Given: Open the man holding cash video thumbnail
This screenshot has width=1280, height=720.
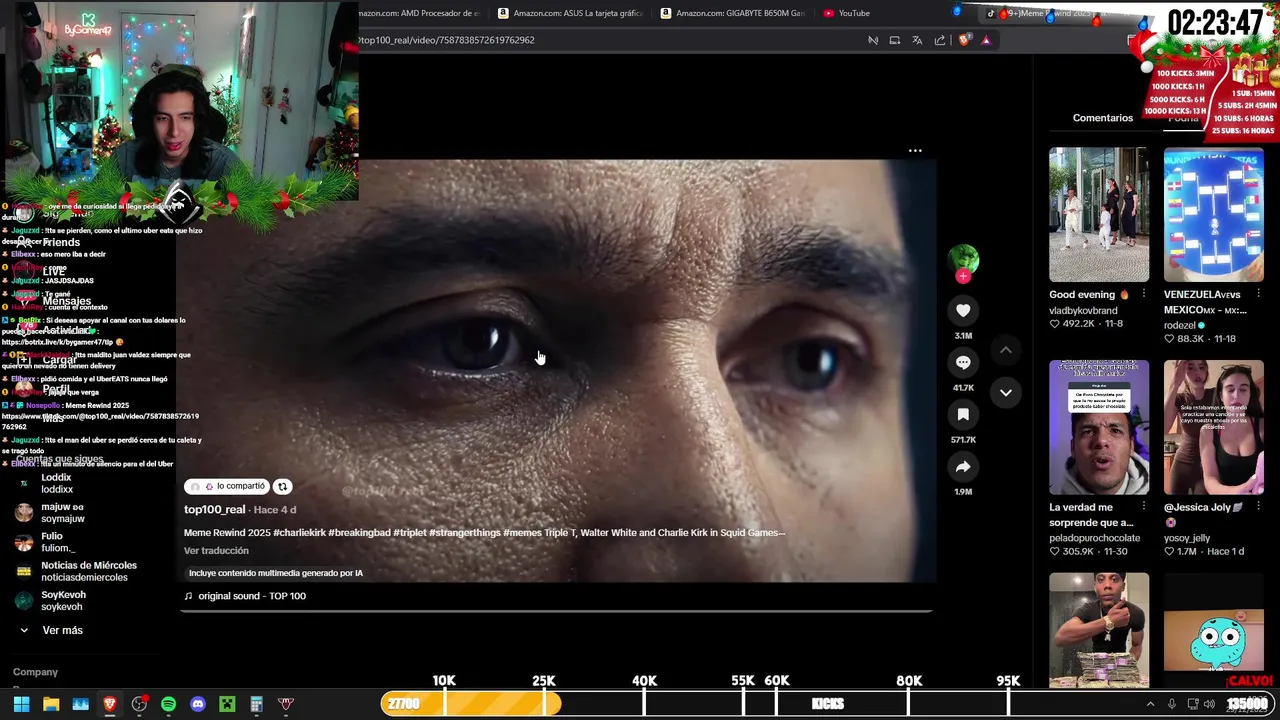Looking at the screenshot, I should 1099,630.
